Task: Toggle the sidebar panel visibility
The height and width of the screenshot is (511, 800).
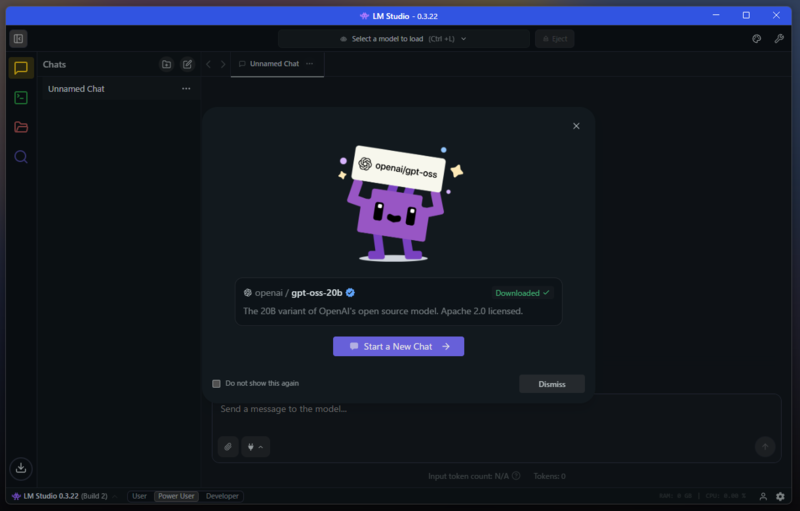Action: pos(18,39)
